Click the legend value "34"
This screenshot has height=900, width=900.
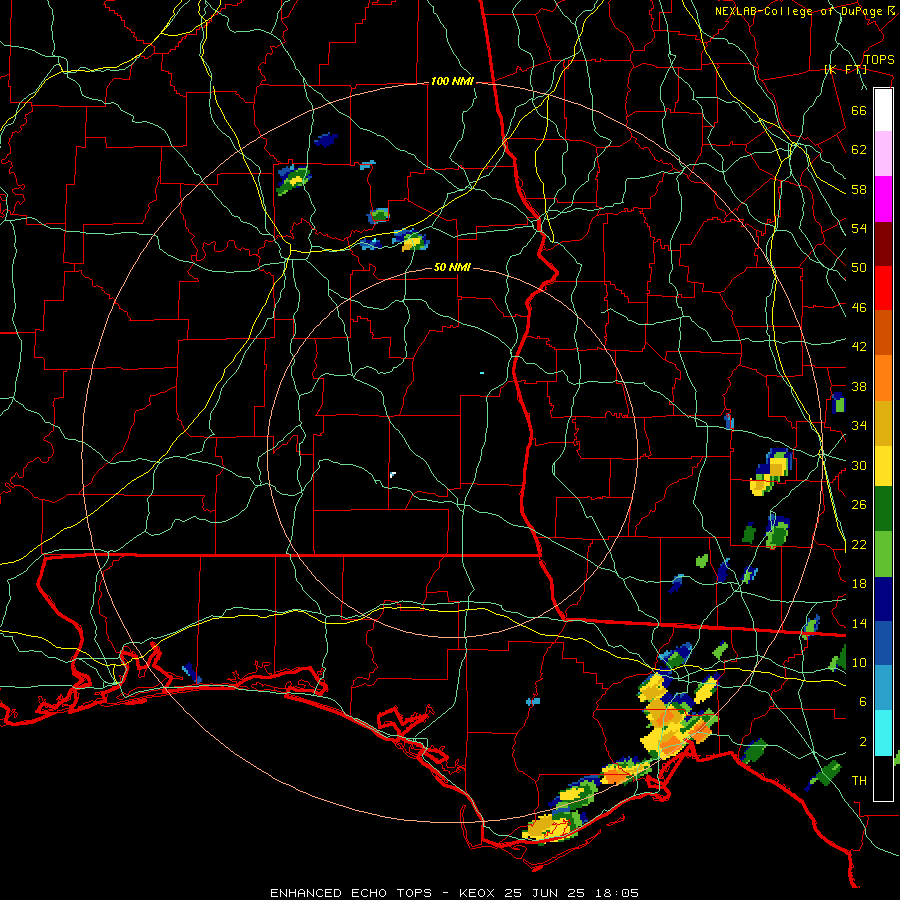[859, 426]
